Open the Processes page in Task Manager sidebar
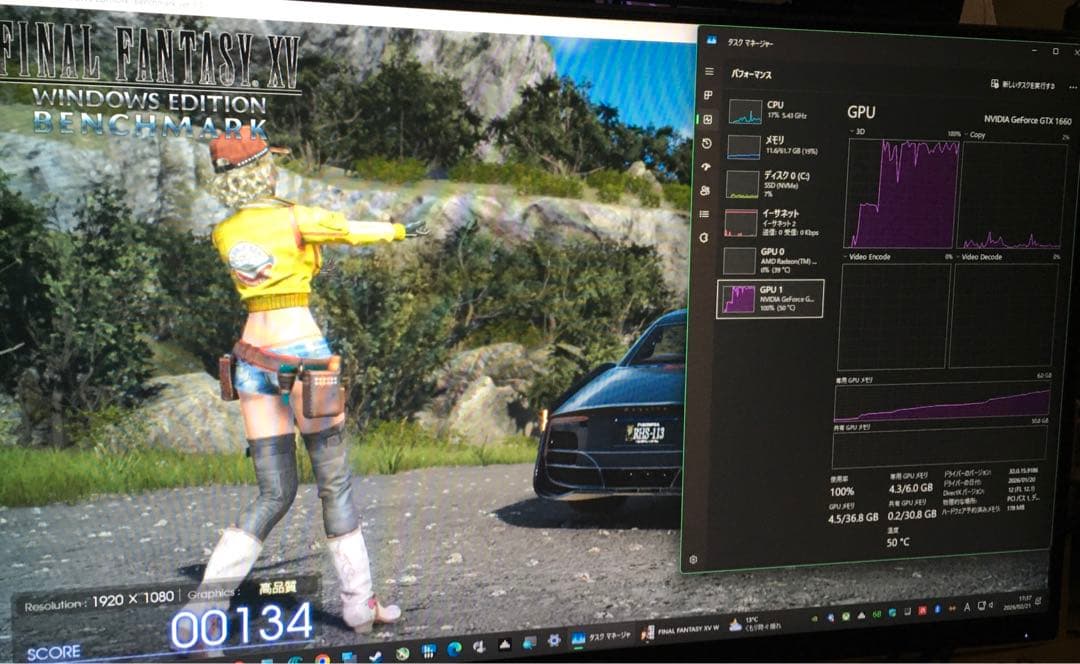The width and height of the screenshot is (1080, 664). point(708,95)
